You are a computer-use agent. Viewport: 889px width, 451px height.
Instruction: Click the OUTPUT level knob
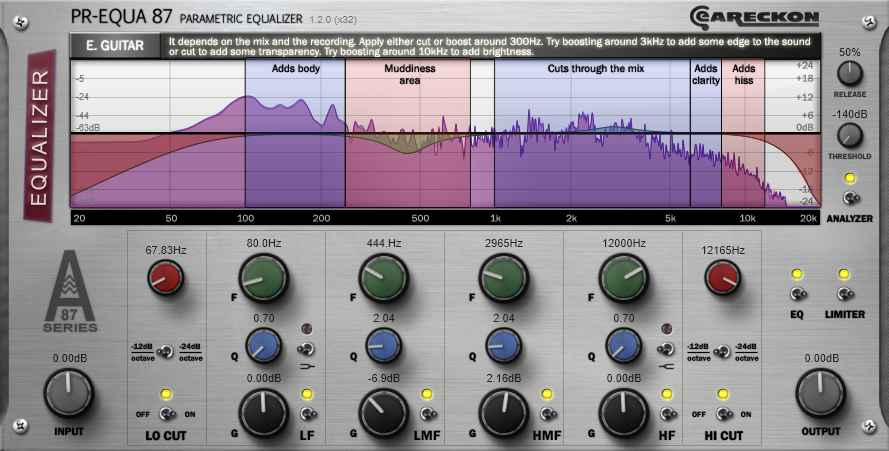[x=820, y=393]
